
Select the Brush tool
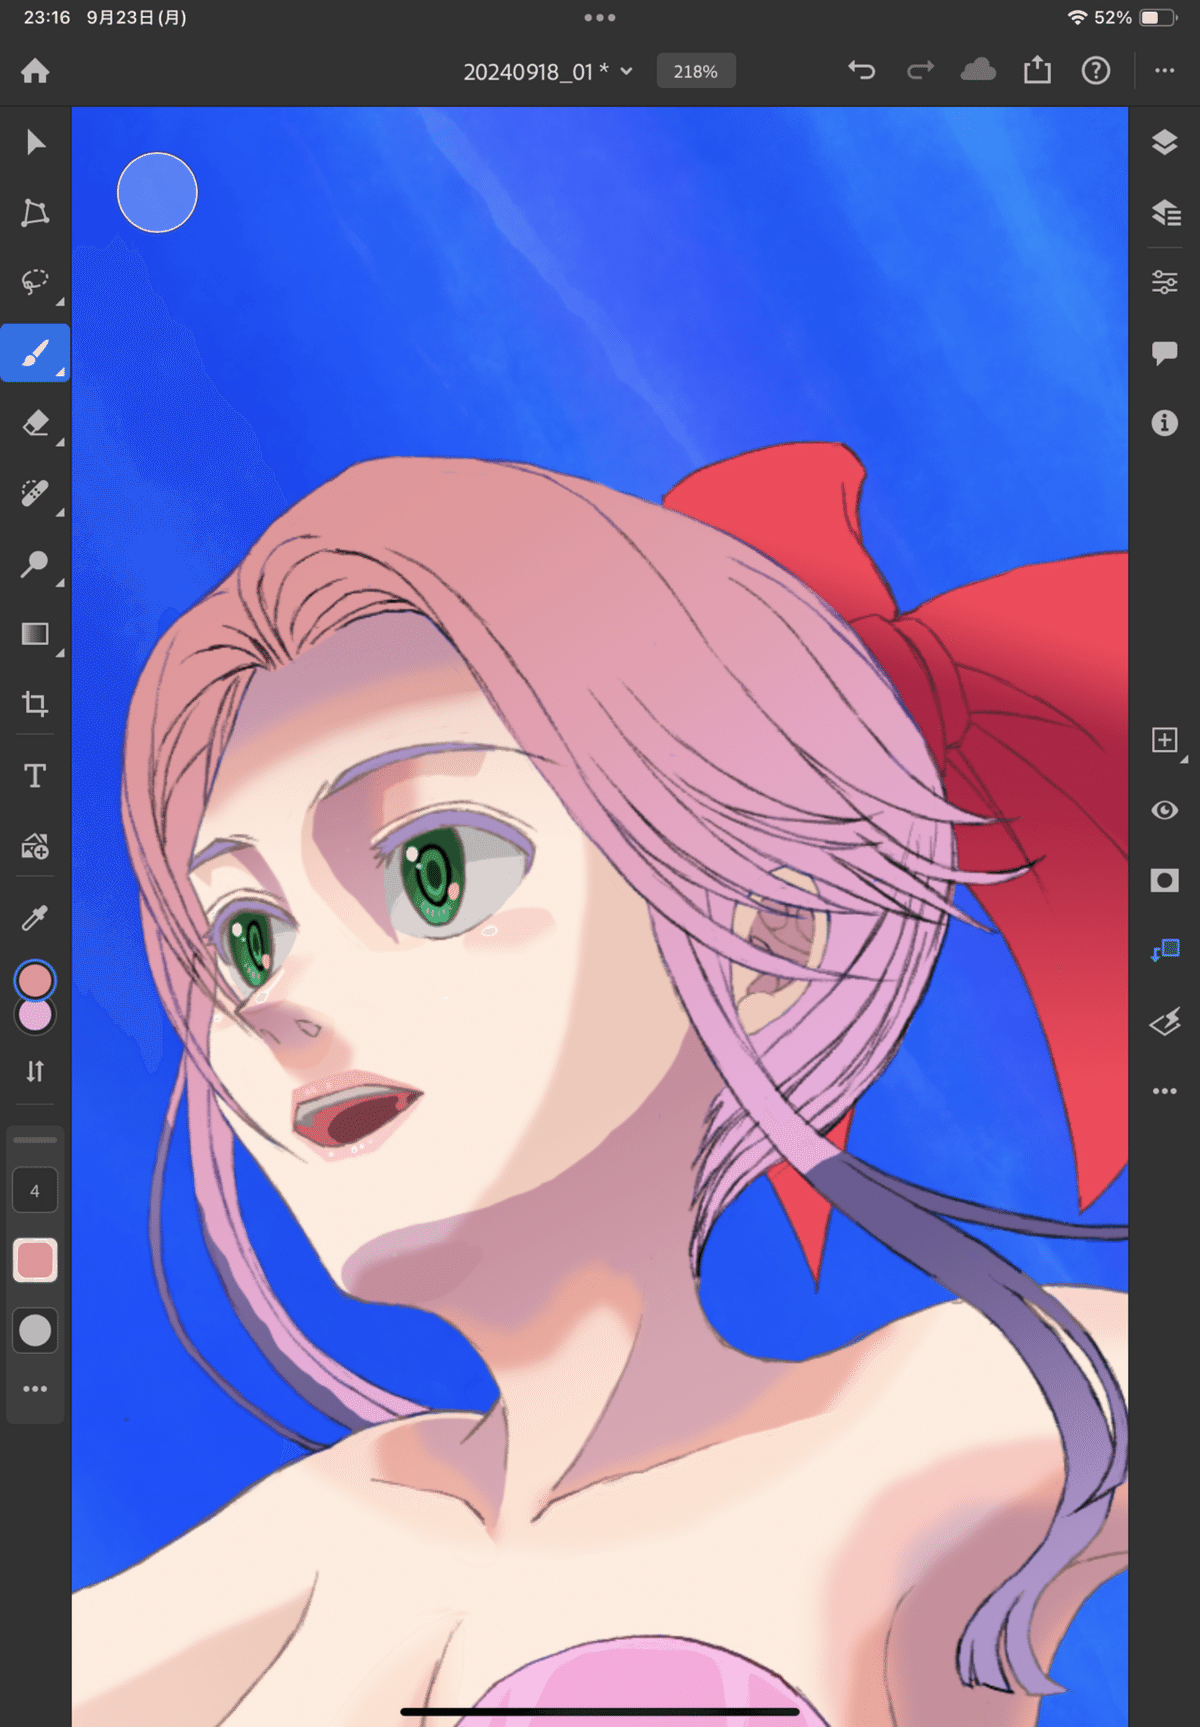pos(35,353)
